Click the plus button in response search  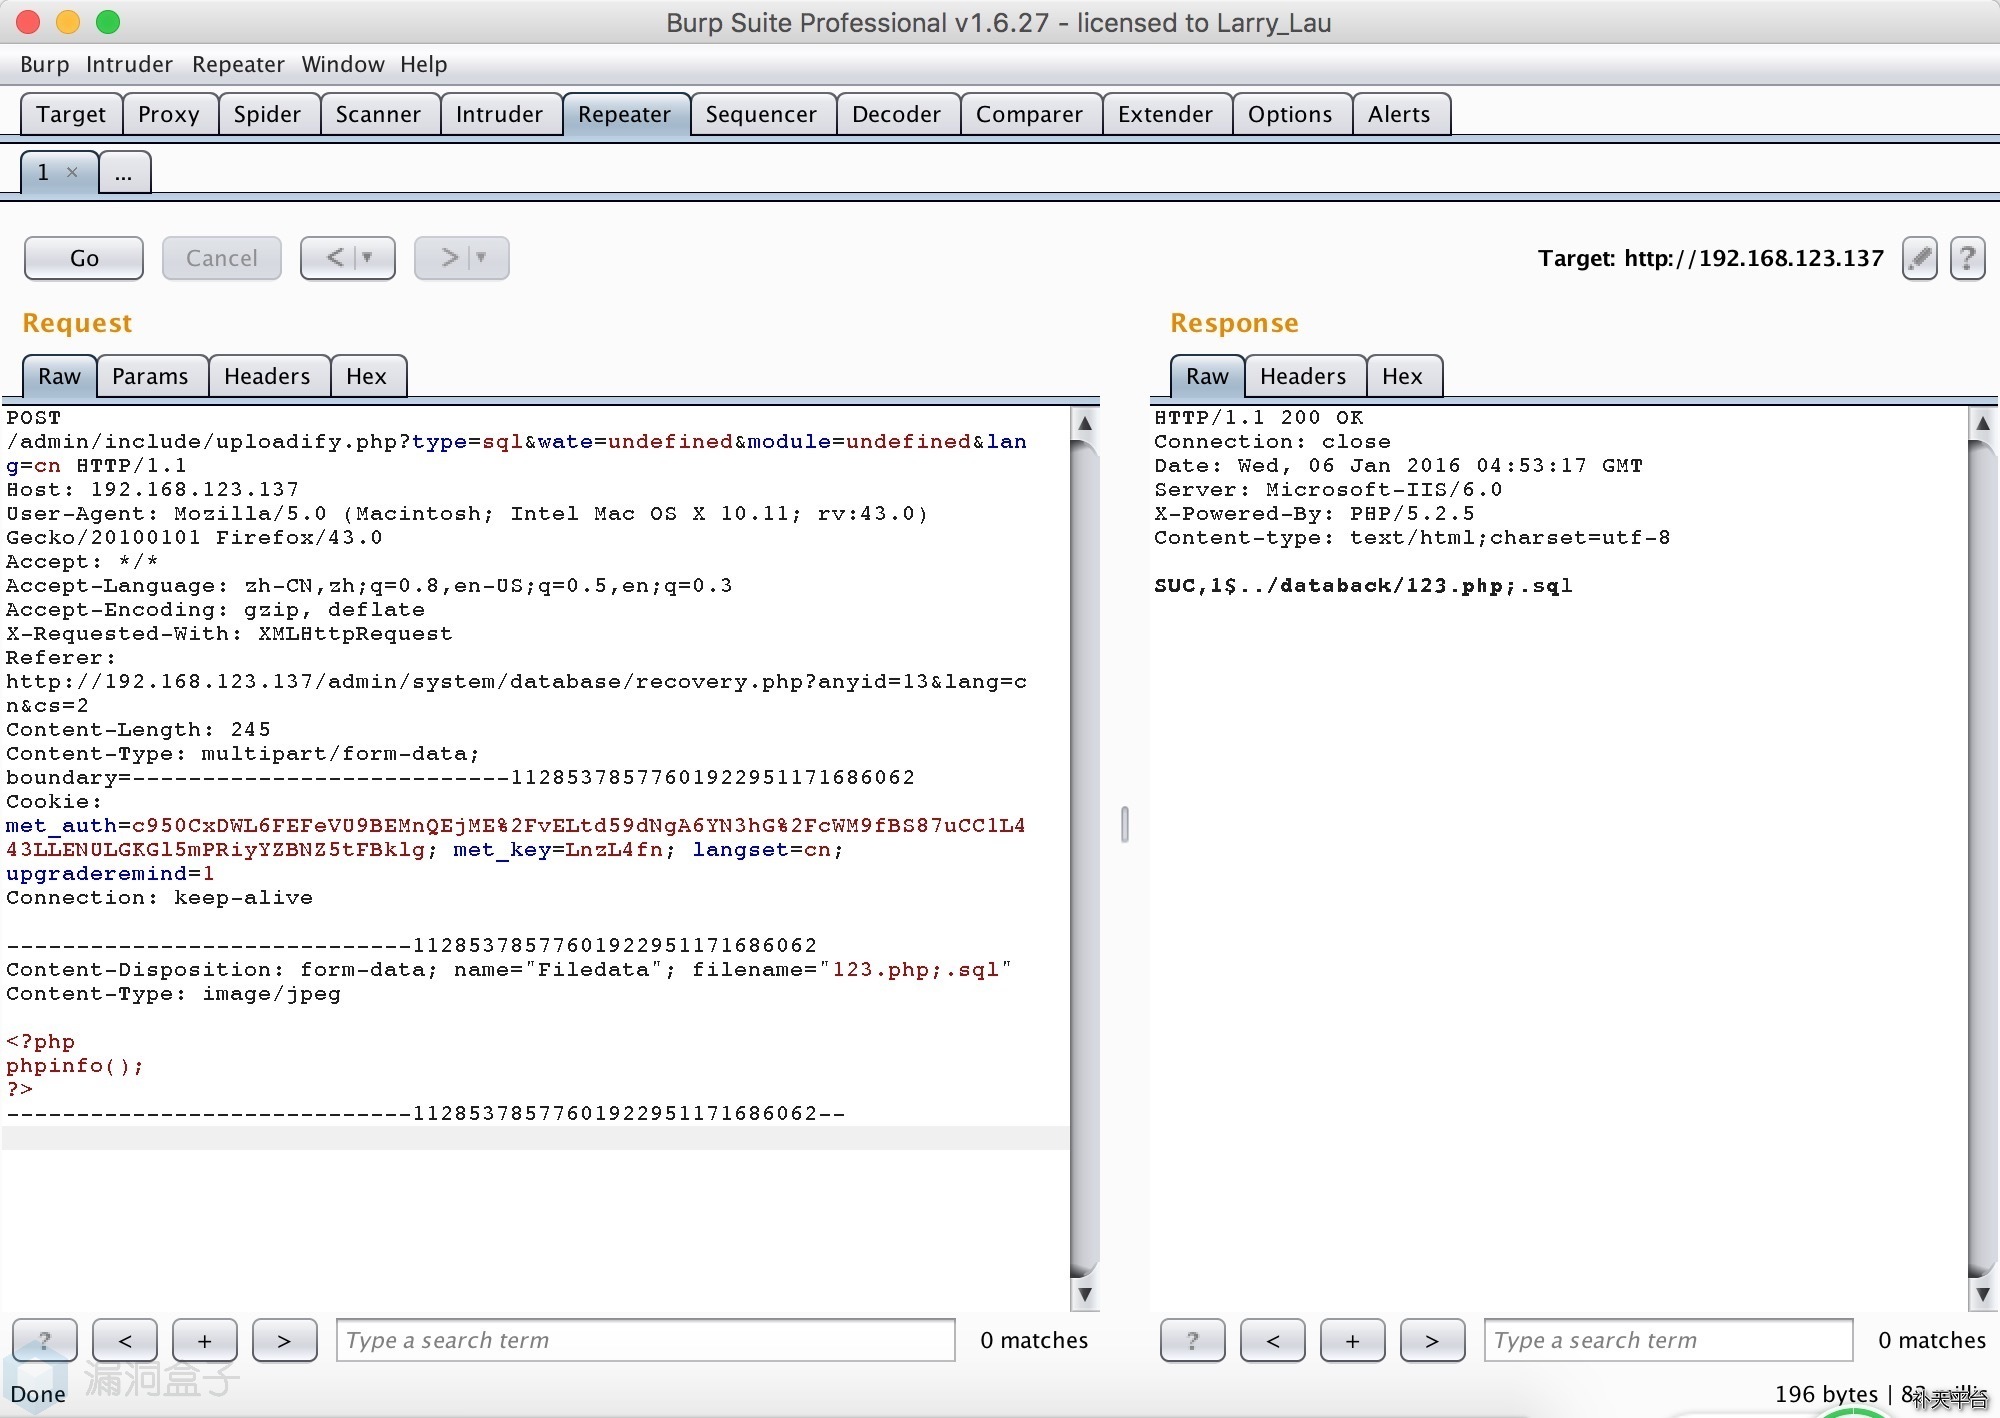pos(1353,1341)
